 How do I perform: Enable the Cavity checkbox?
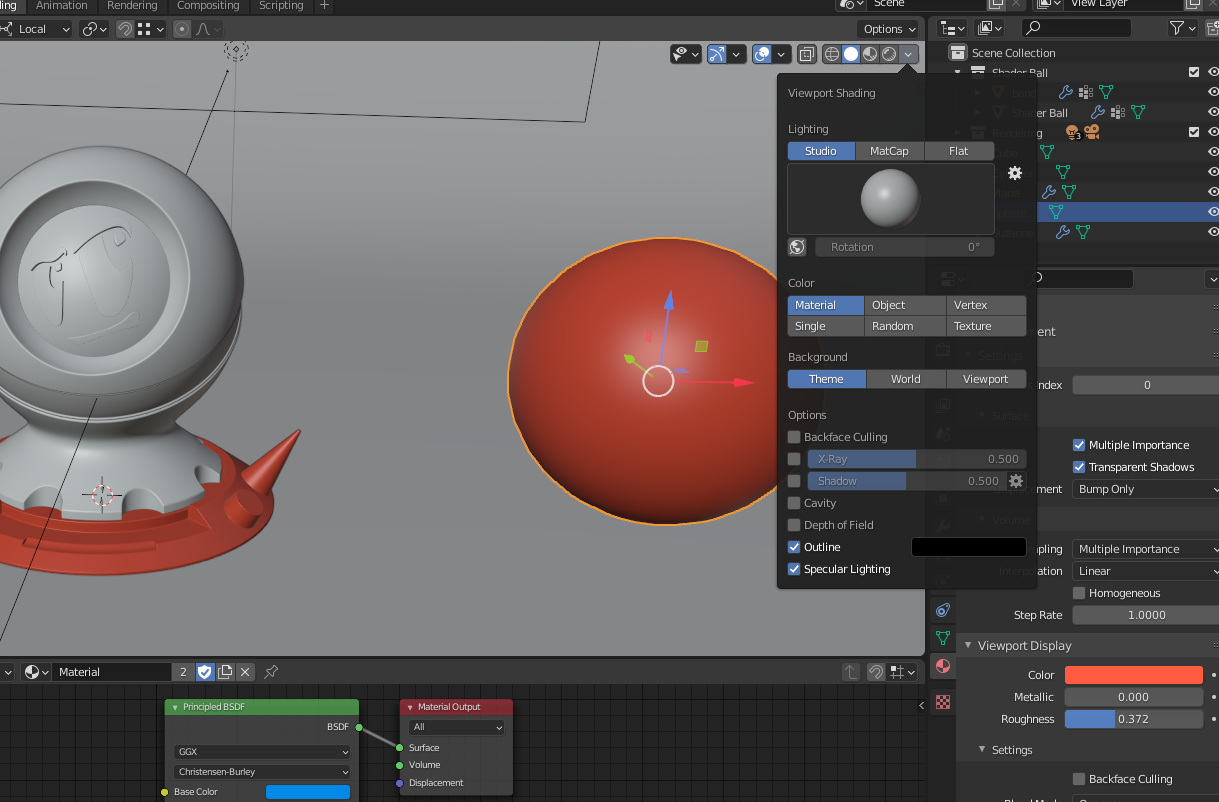(x=794, y=503)
